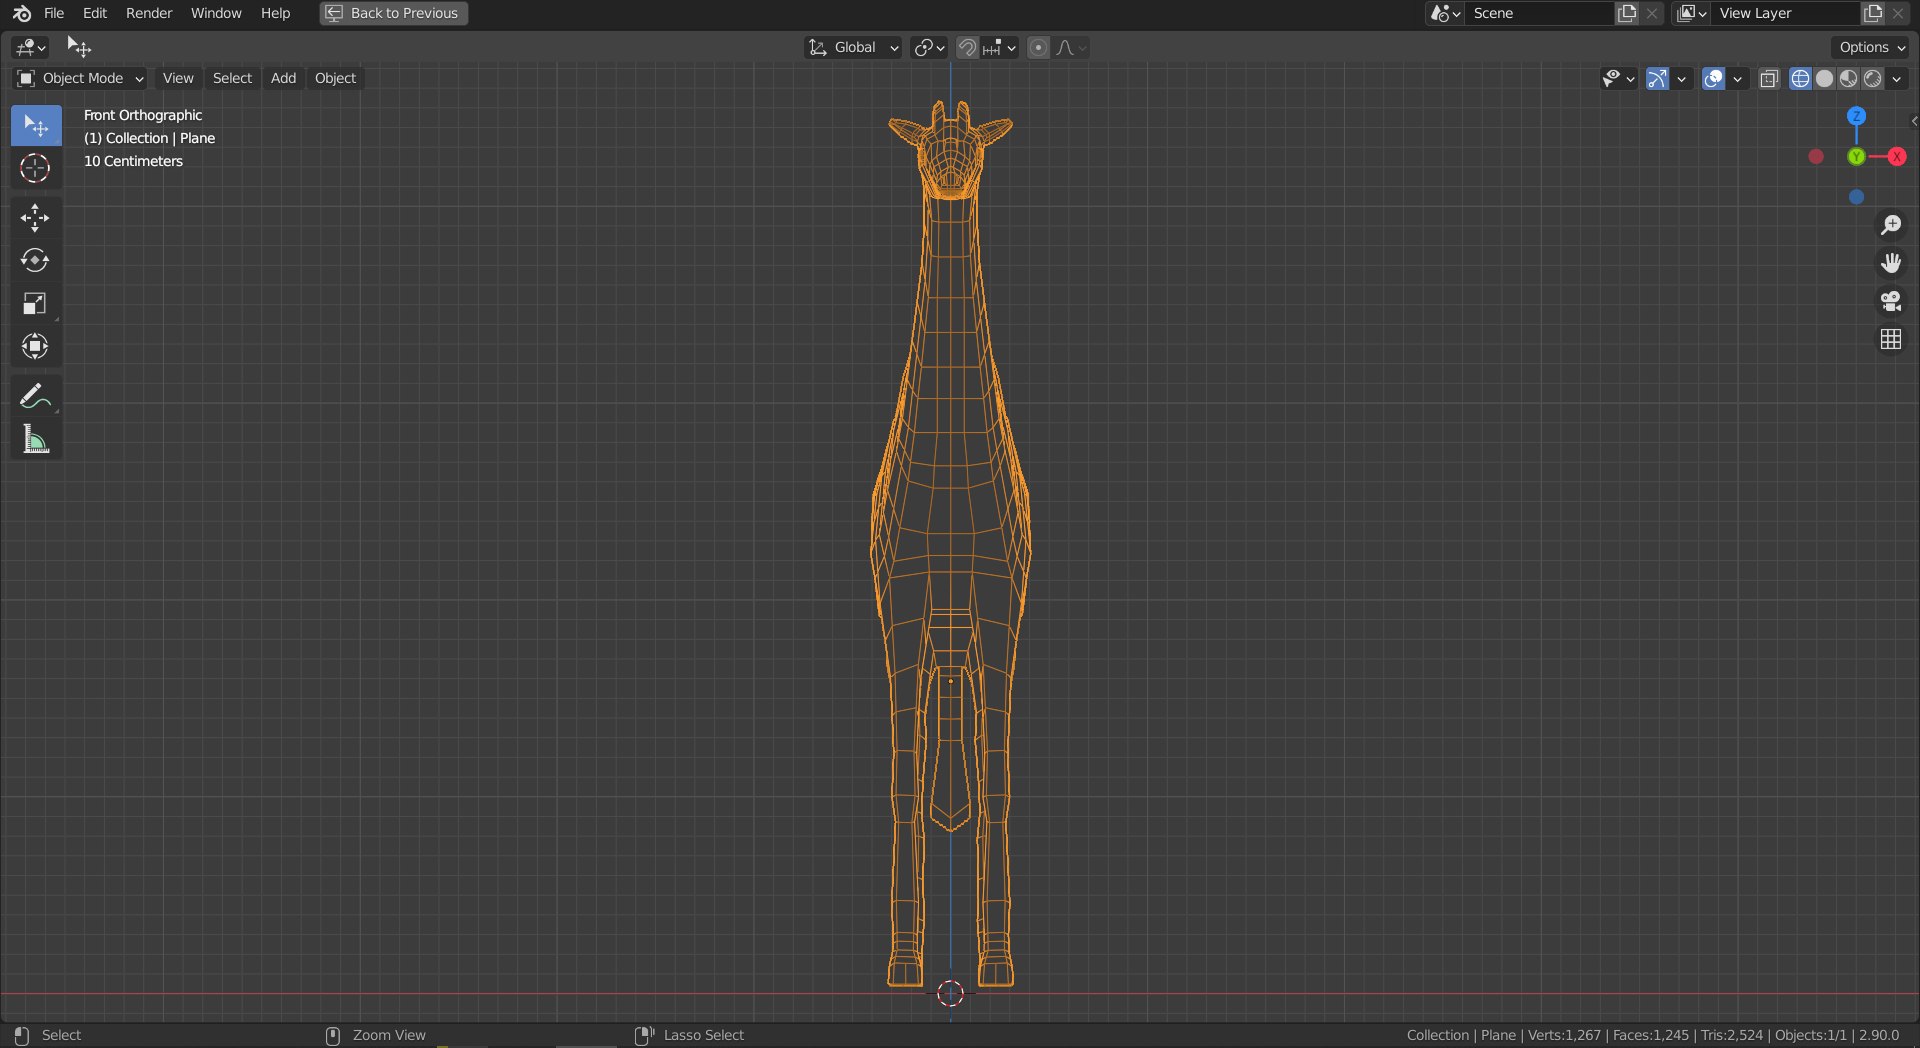
Task: Click the red X axis gizmo handle
Action: point(1896,157)
